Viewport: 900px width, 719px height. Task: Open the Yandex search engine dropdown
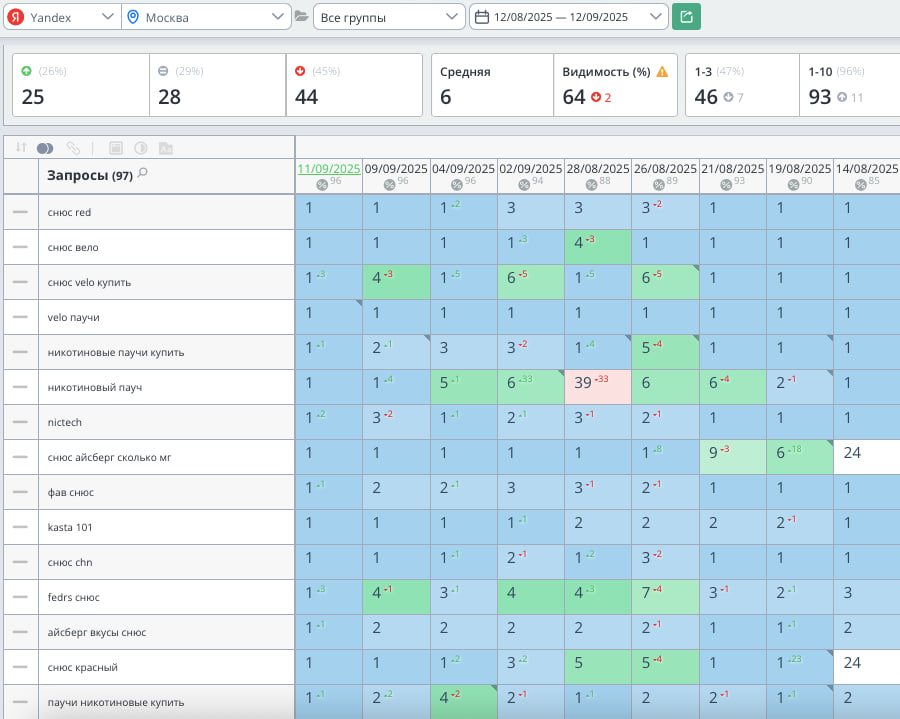click(62, 17)
